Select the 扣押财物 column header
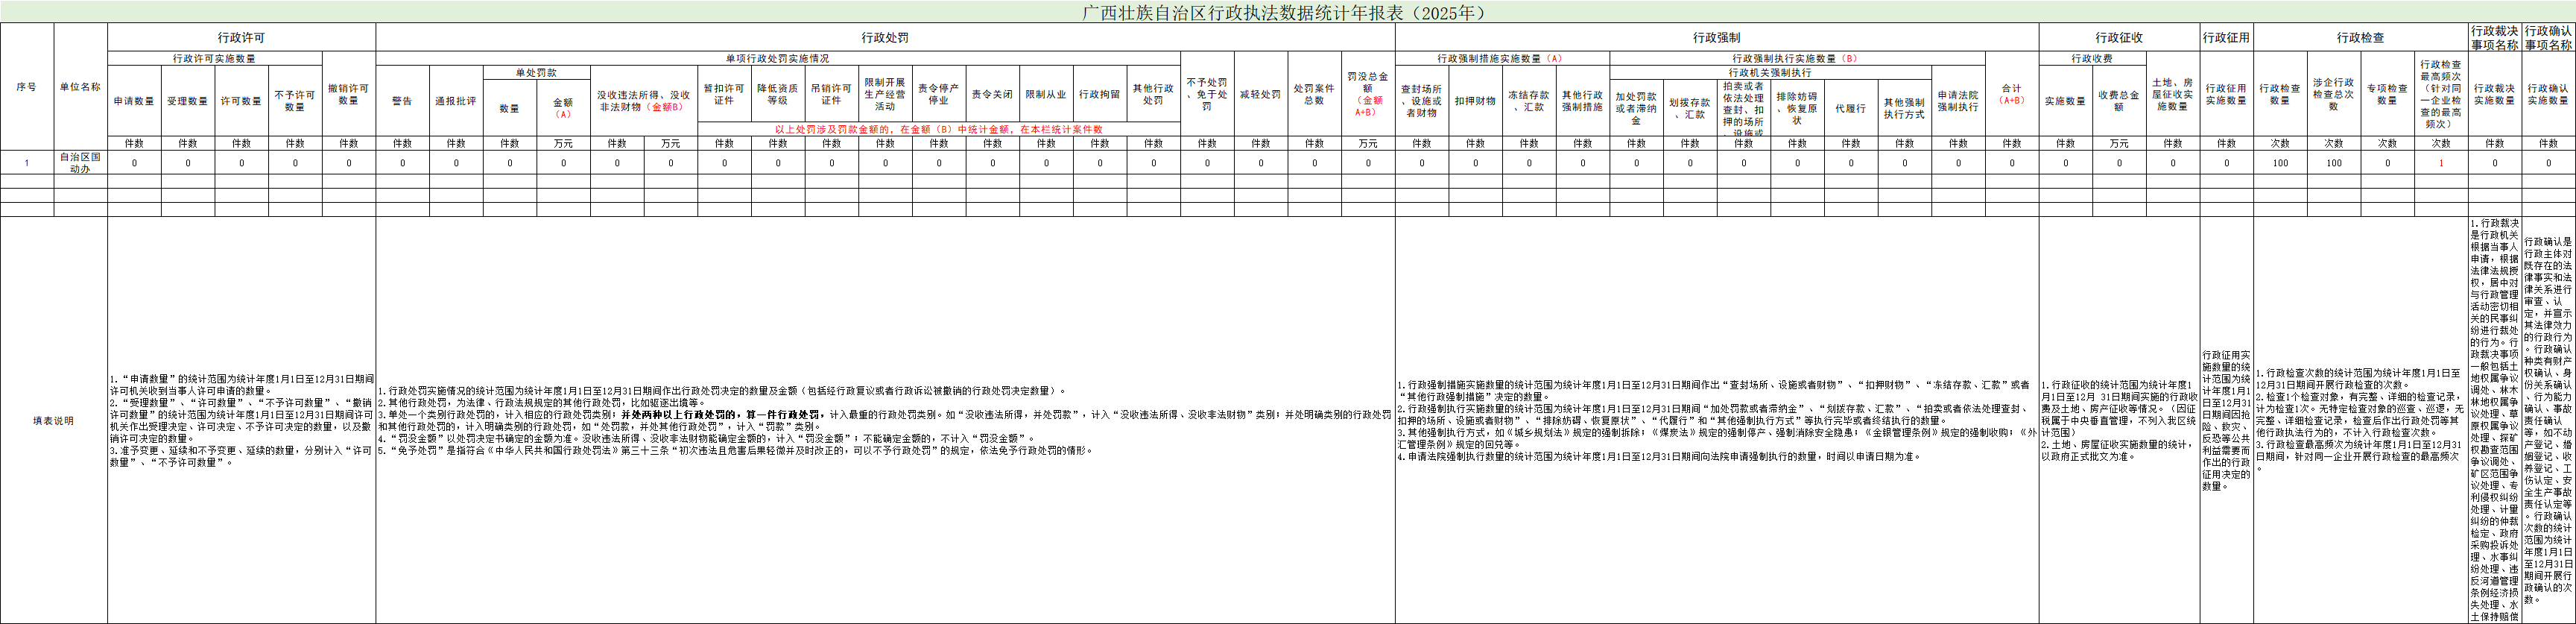Screen dimensions: 2576x624 click(x=1475, y=101)
